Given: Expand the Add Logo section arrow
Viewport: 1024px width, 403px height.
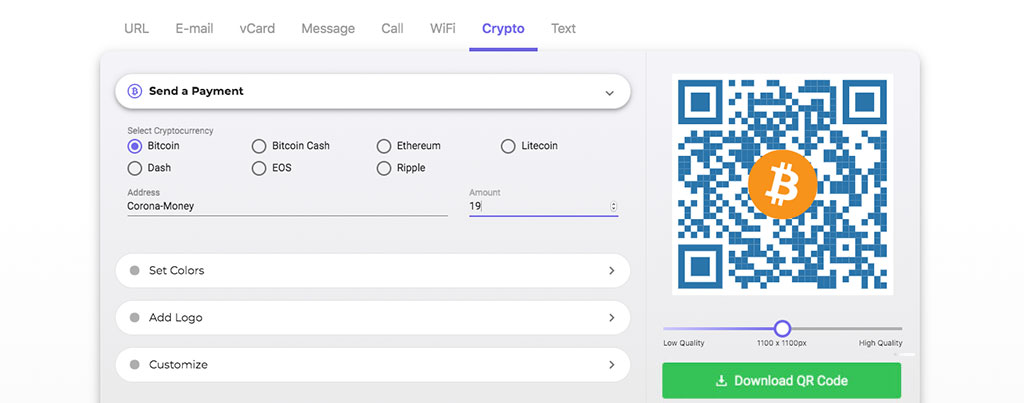Looking at the screenshot, I should click(612, 317).
